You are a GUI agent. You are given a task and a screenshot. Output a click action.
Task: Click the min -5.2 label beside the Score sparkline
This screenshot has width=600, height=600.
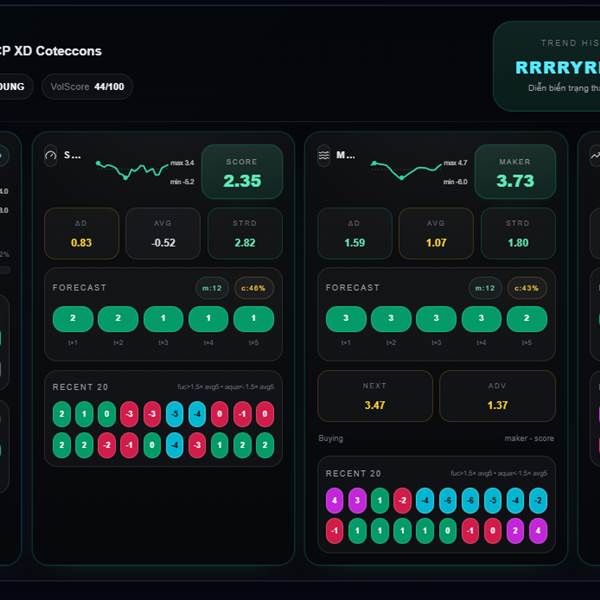[x=182, y=182]
